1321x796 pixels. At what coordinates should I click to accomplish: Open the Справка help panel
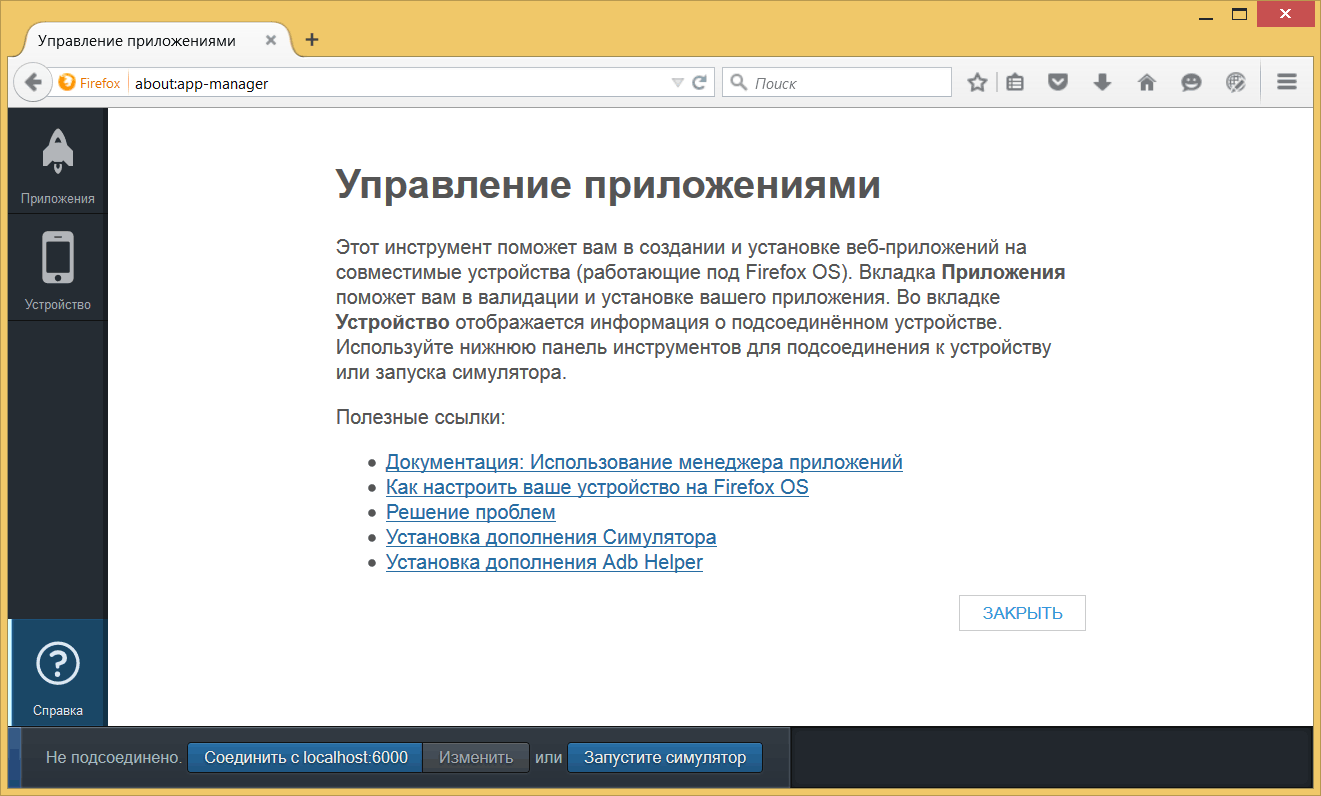(x=57, y=672)
